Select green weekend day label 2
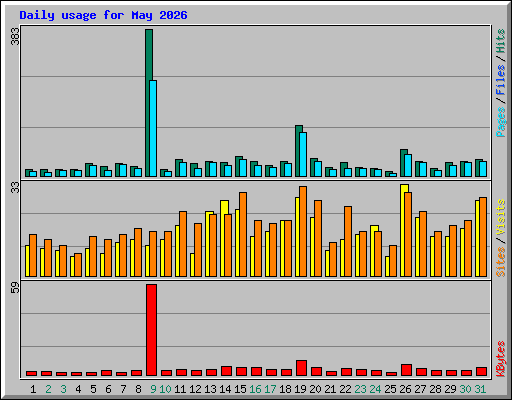Viewport: 512px width, 400px height. tap(48, 389)
